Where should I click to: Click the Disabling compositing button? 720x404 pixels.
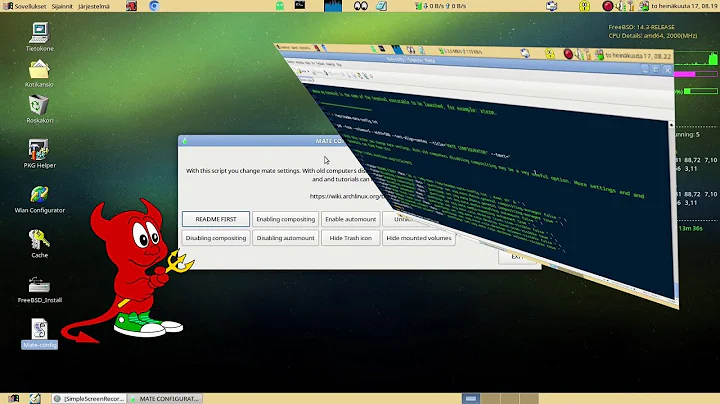tap(216, 238)
